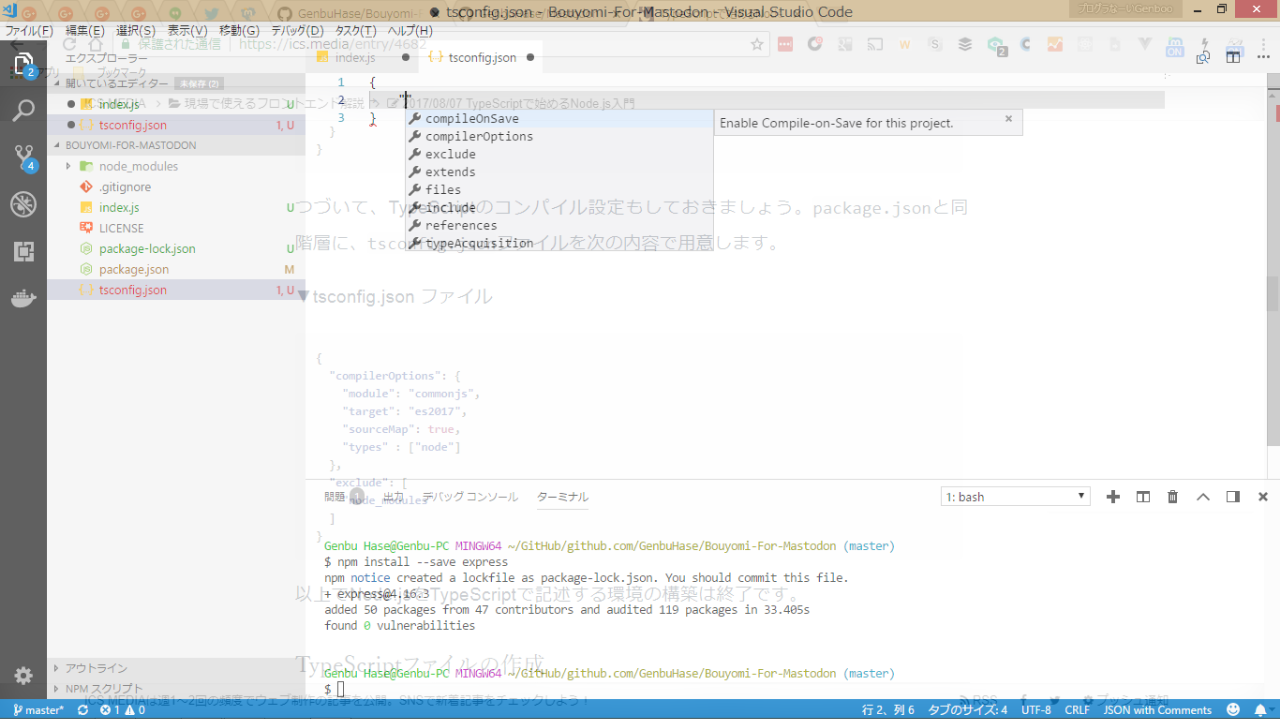Expand the node_modules folder
This screenshot has width=1280, height=719.
[138, 166]
